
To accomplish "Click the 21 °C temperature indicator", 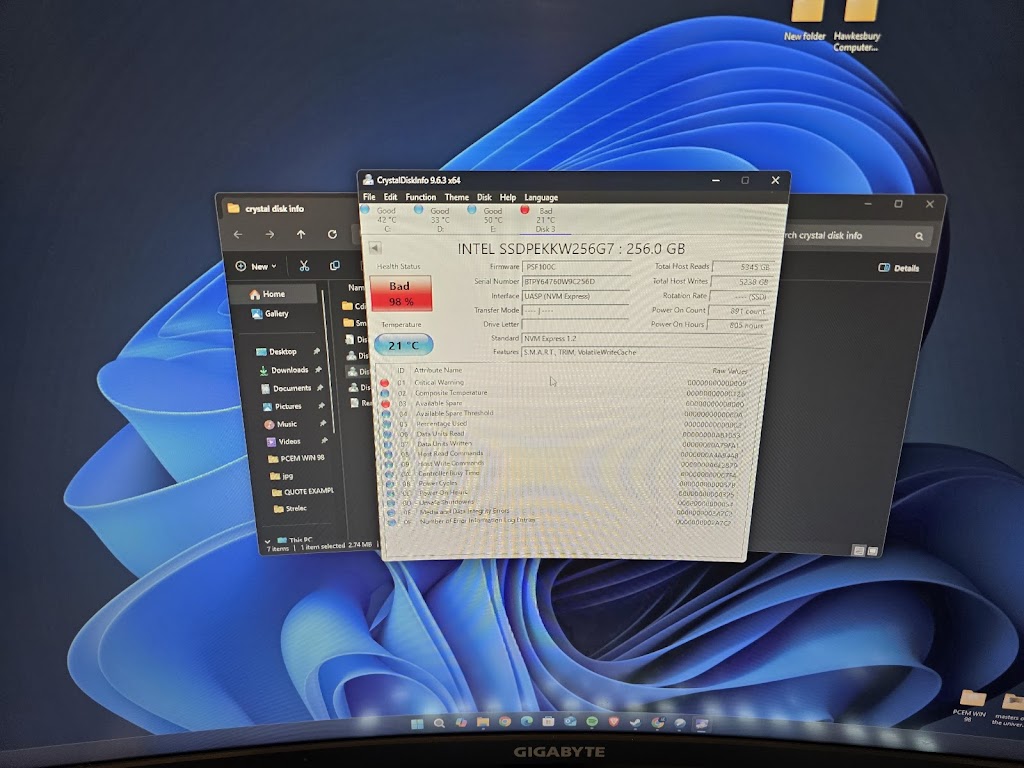I will point(404,345).
